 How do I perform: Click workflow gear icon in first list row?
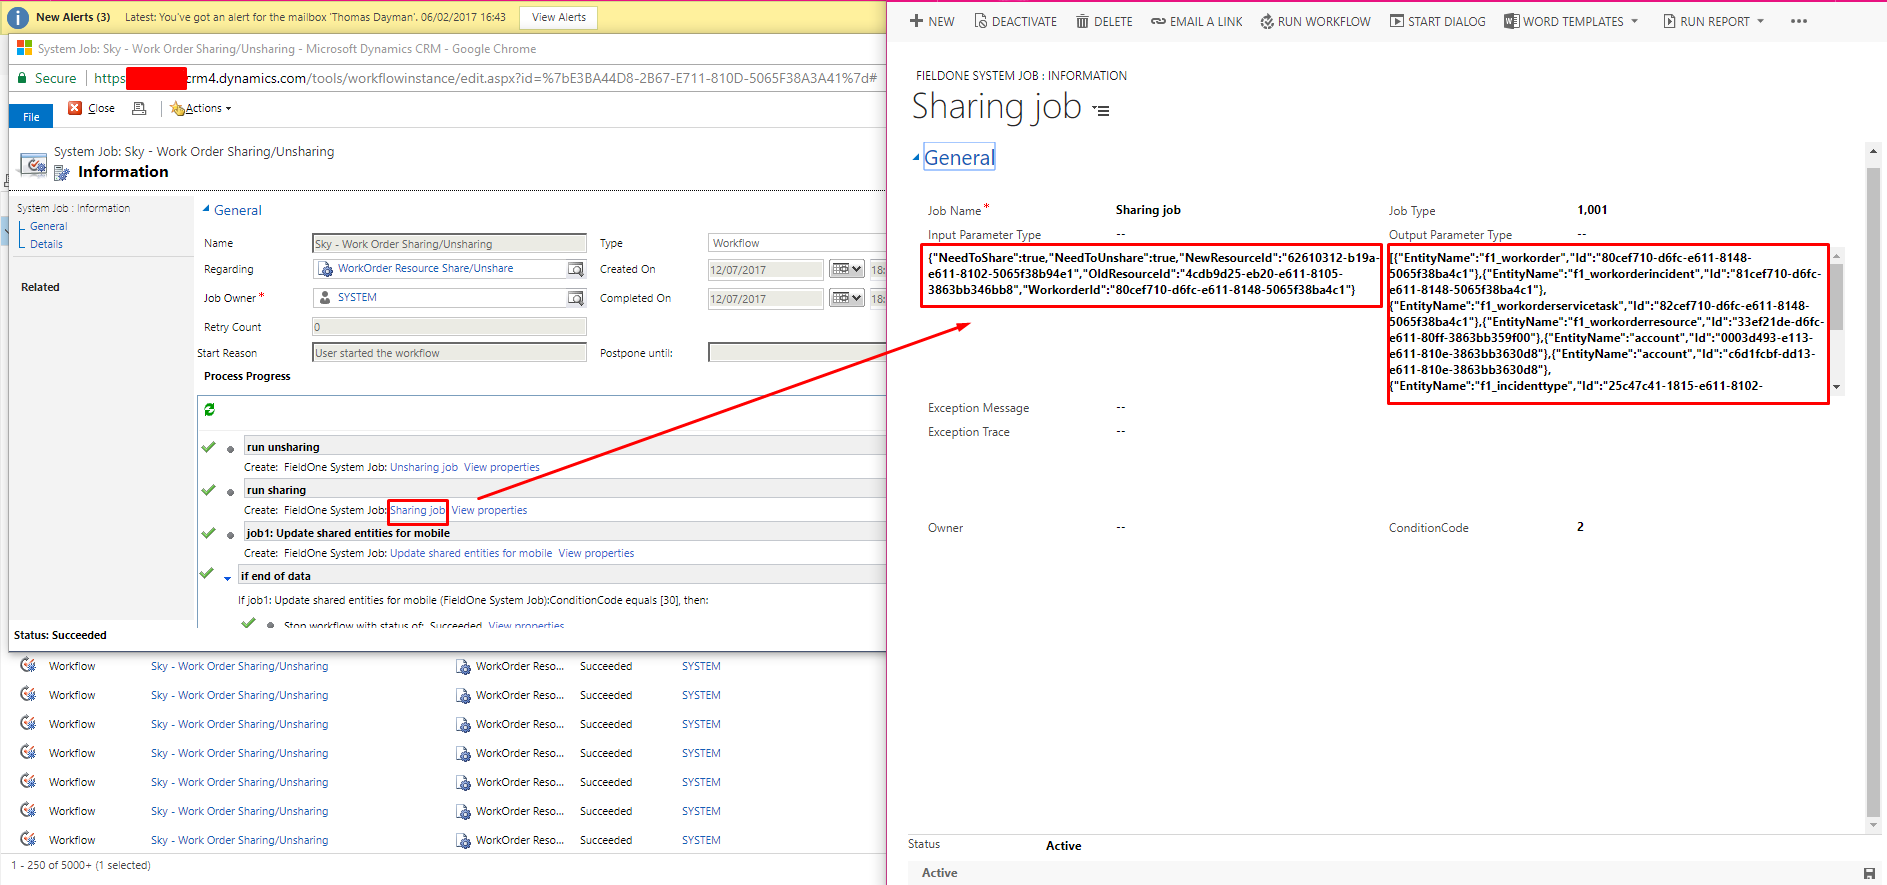pyautogui.click(x=28, y=665)
